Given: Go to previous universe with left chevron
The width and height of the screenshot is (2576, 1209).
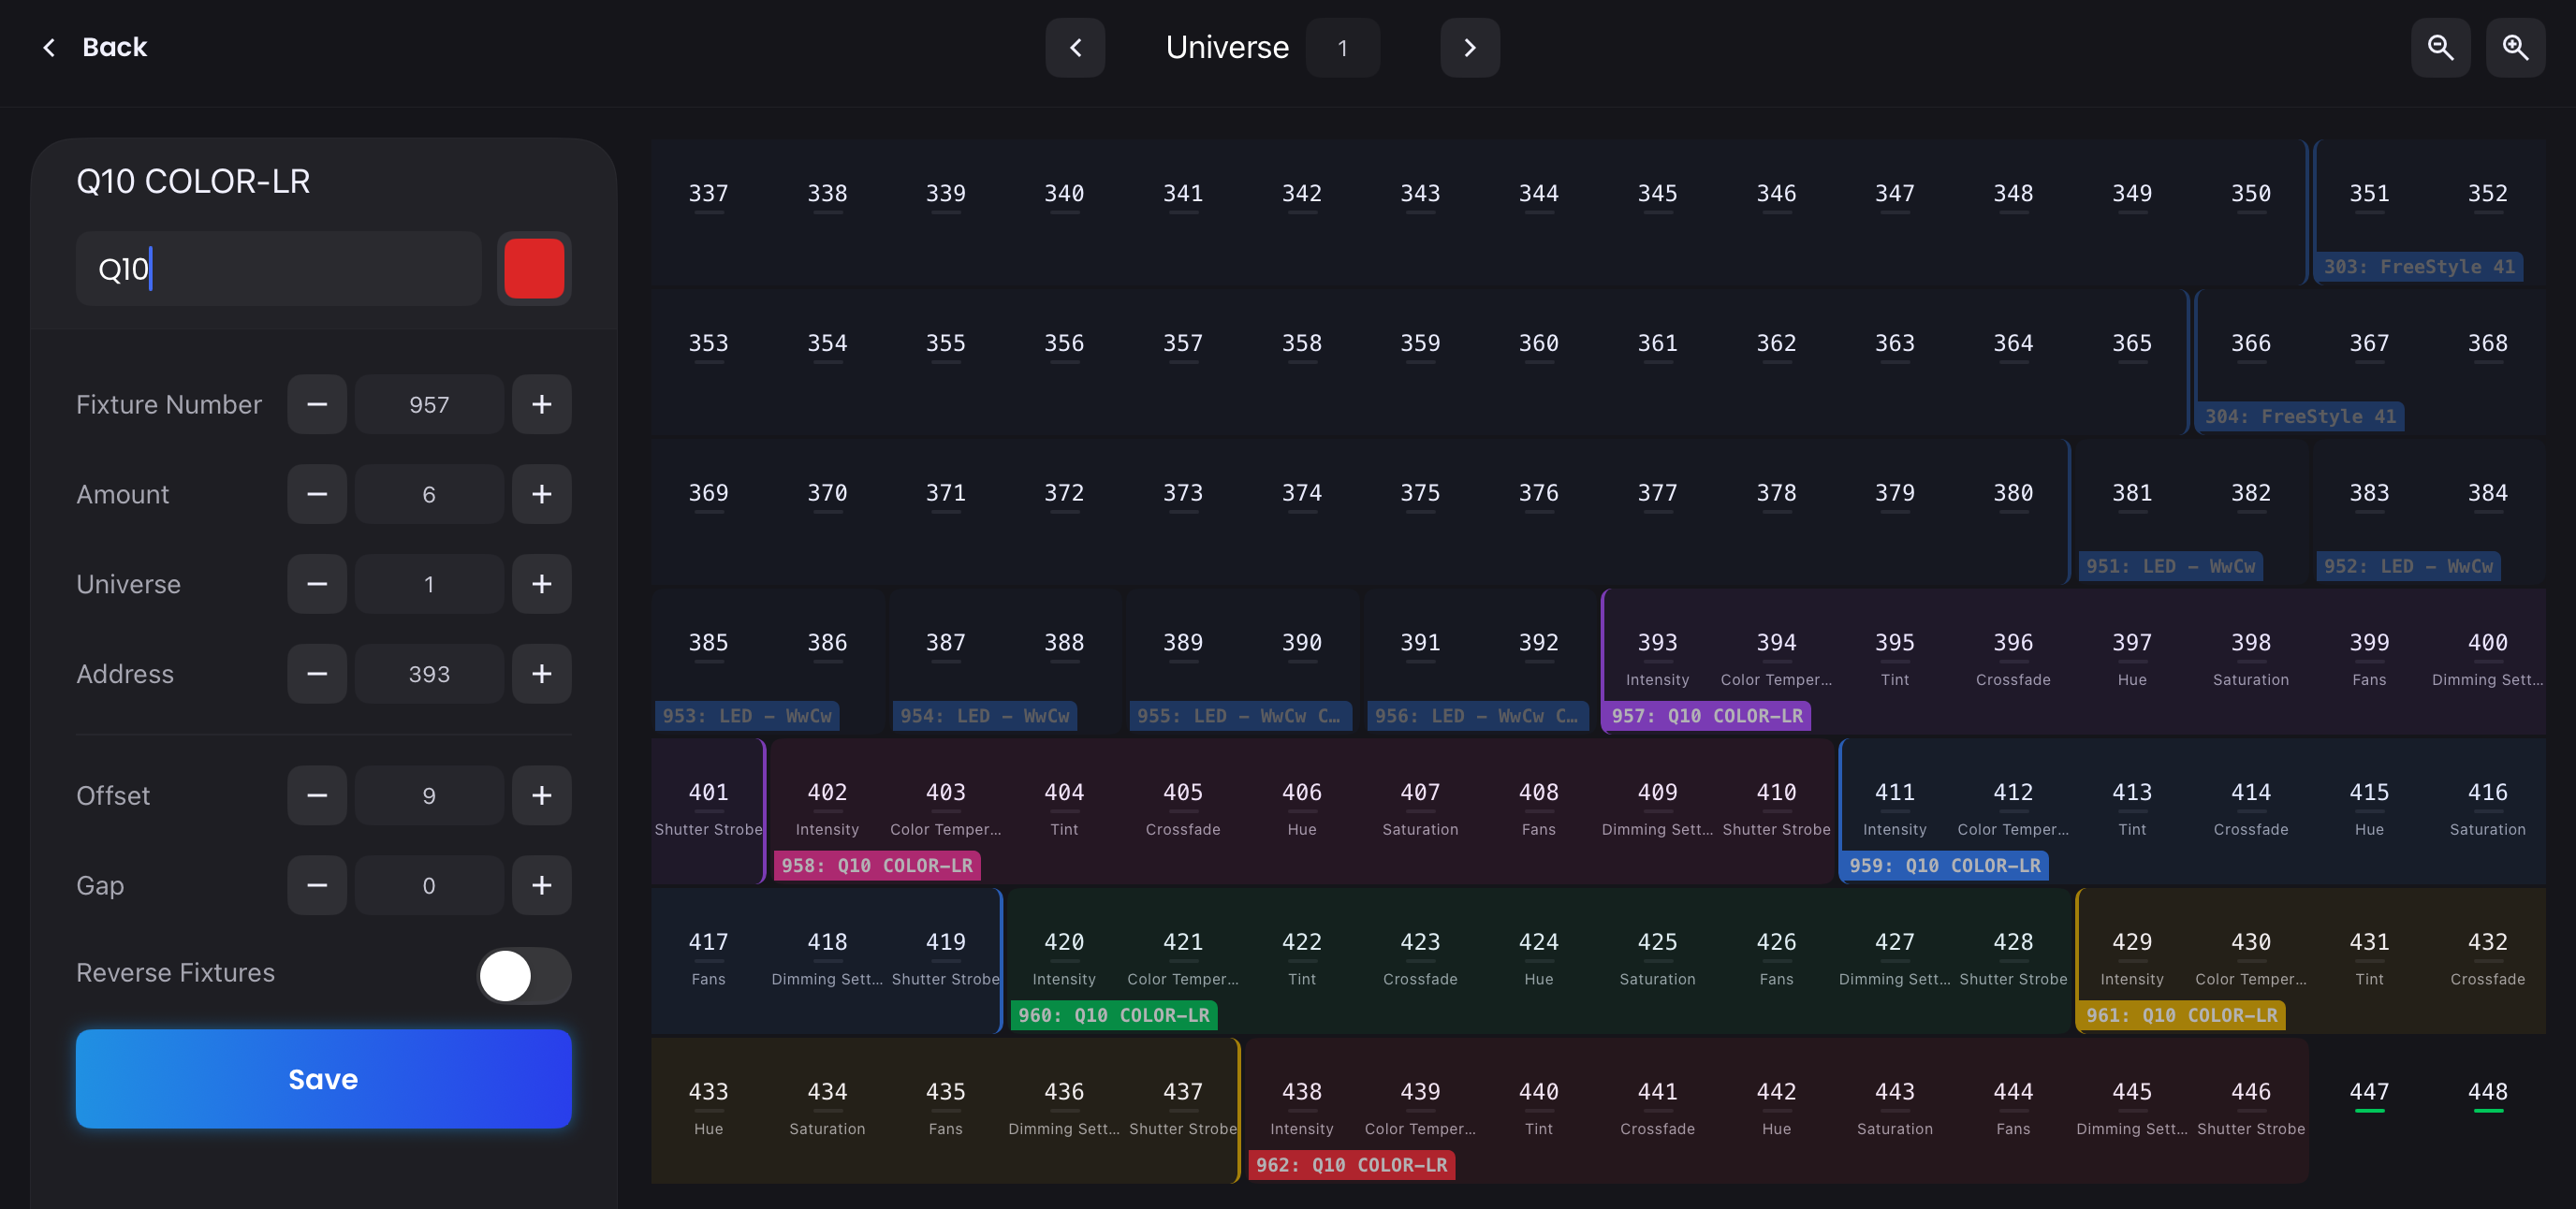Looking at the screenshot, I should pyautogui.click(x=1075, y=47).
